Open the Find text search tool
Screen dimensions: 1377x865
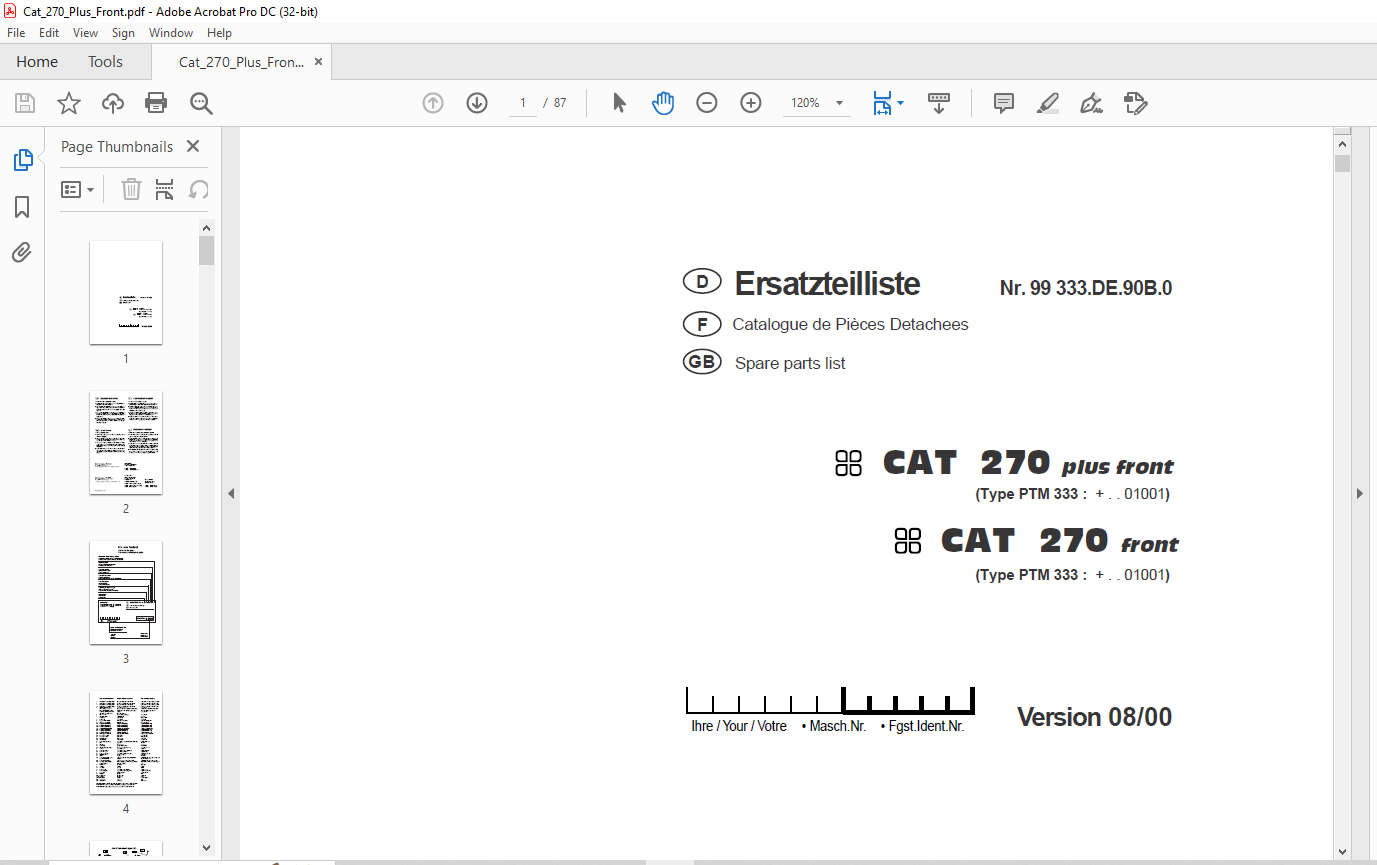pos(201,103)
